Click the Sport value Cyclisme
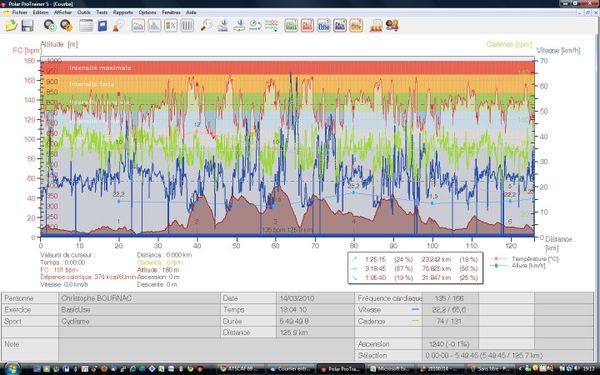The height and width of the screenshot is (375, 600). 140,321
